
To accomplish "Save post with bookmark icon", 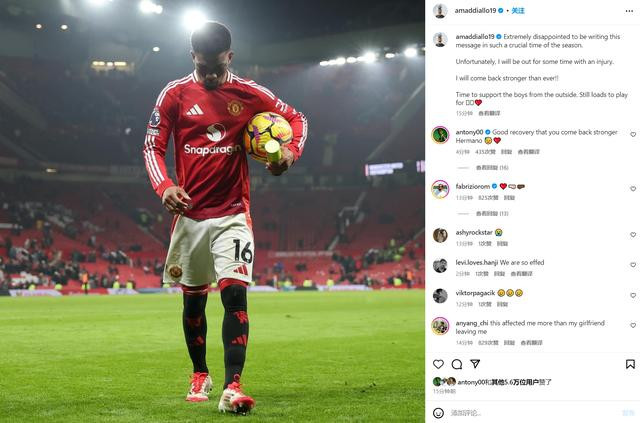I will (630, 364).
